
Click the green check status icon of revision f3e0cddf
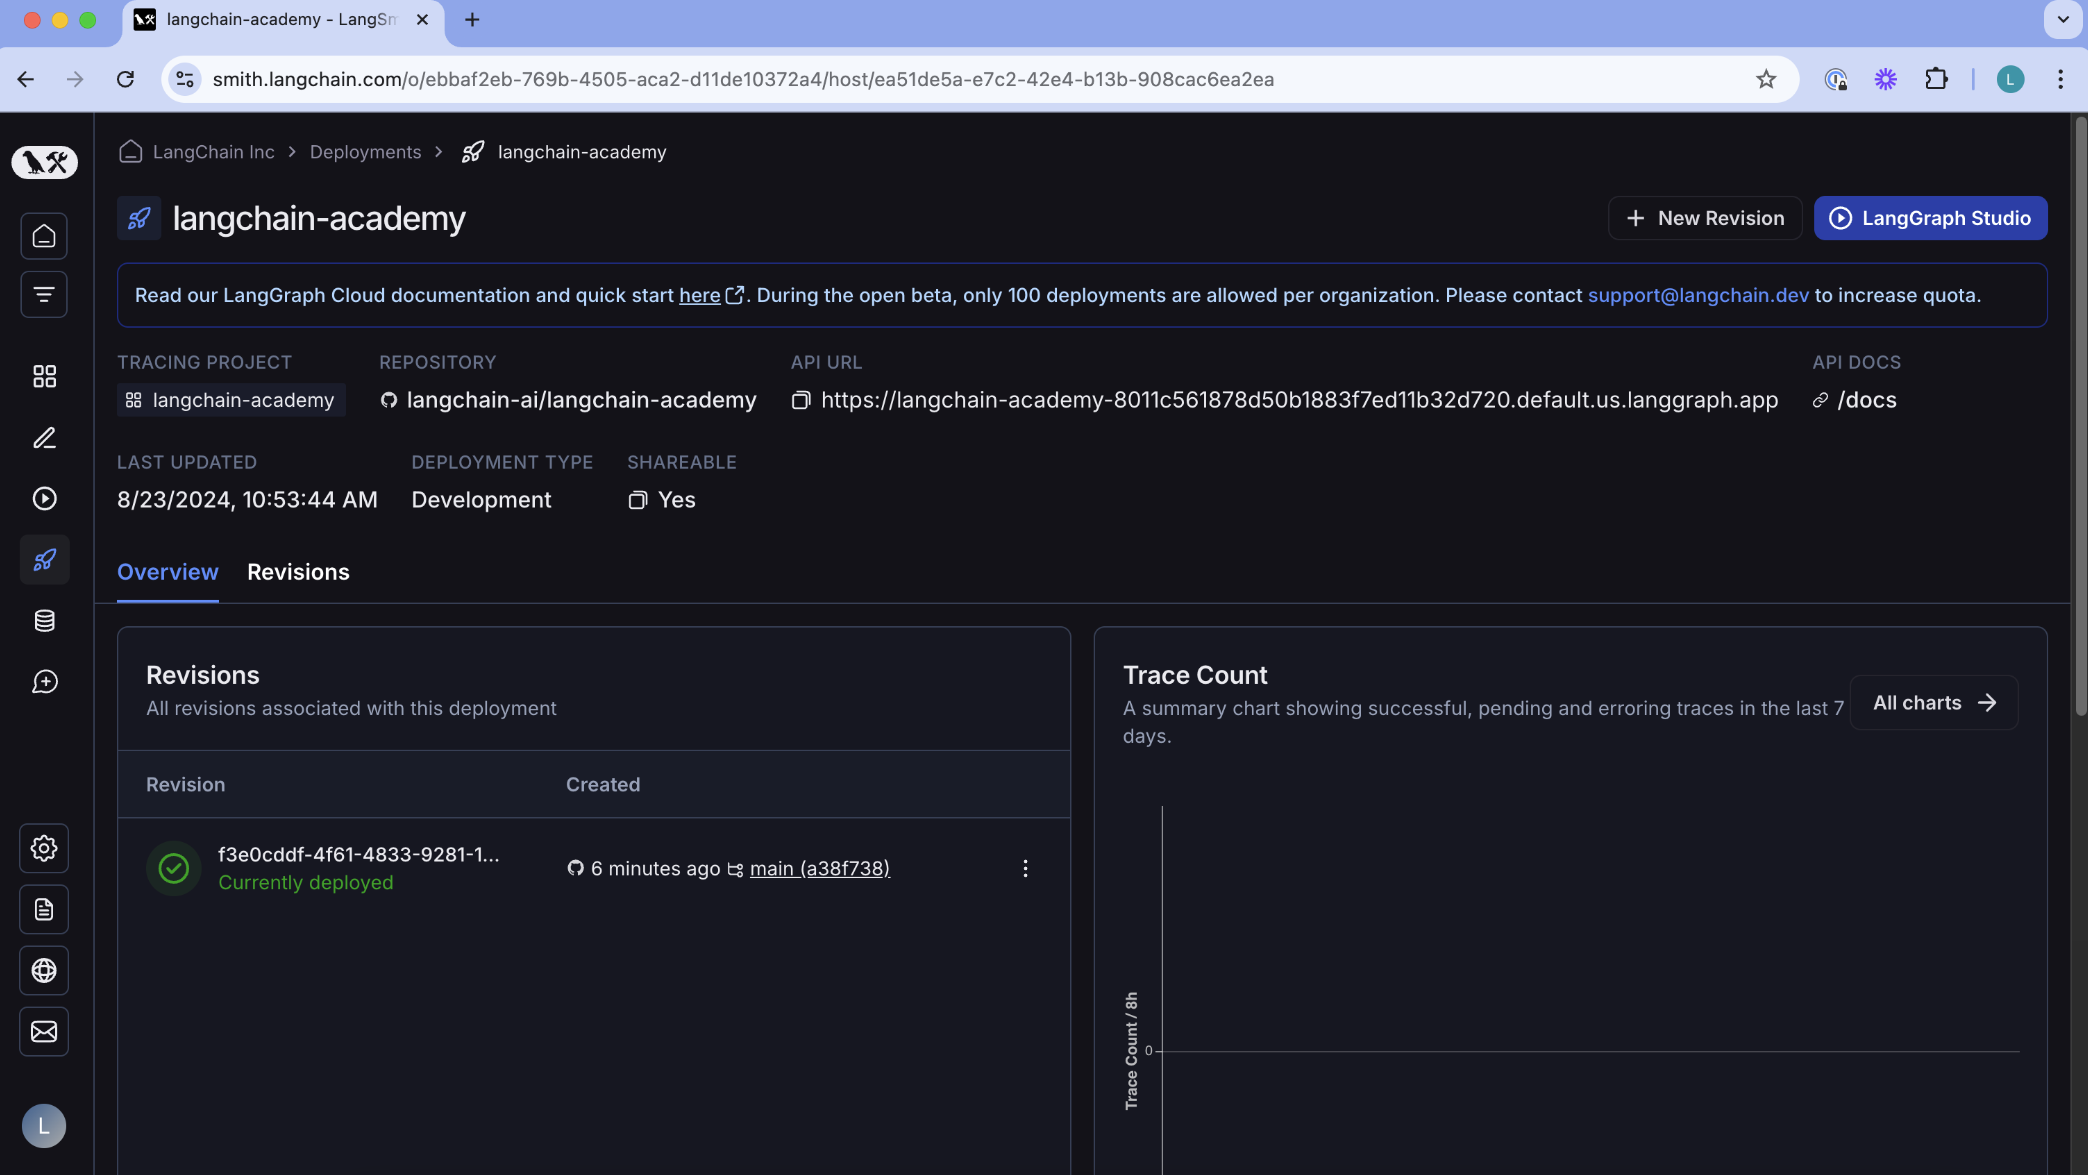174,868
